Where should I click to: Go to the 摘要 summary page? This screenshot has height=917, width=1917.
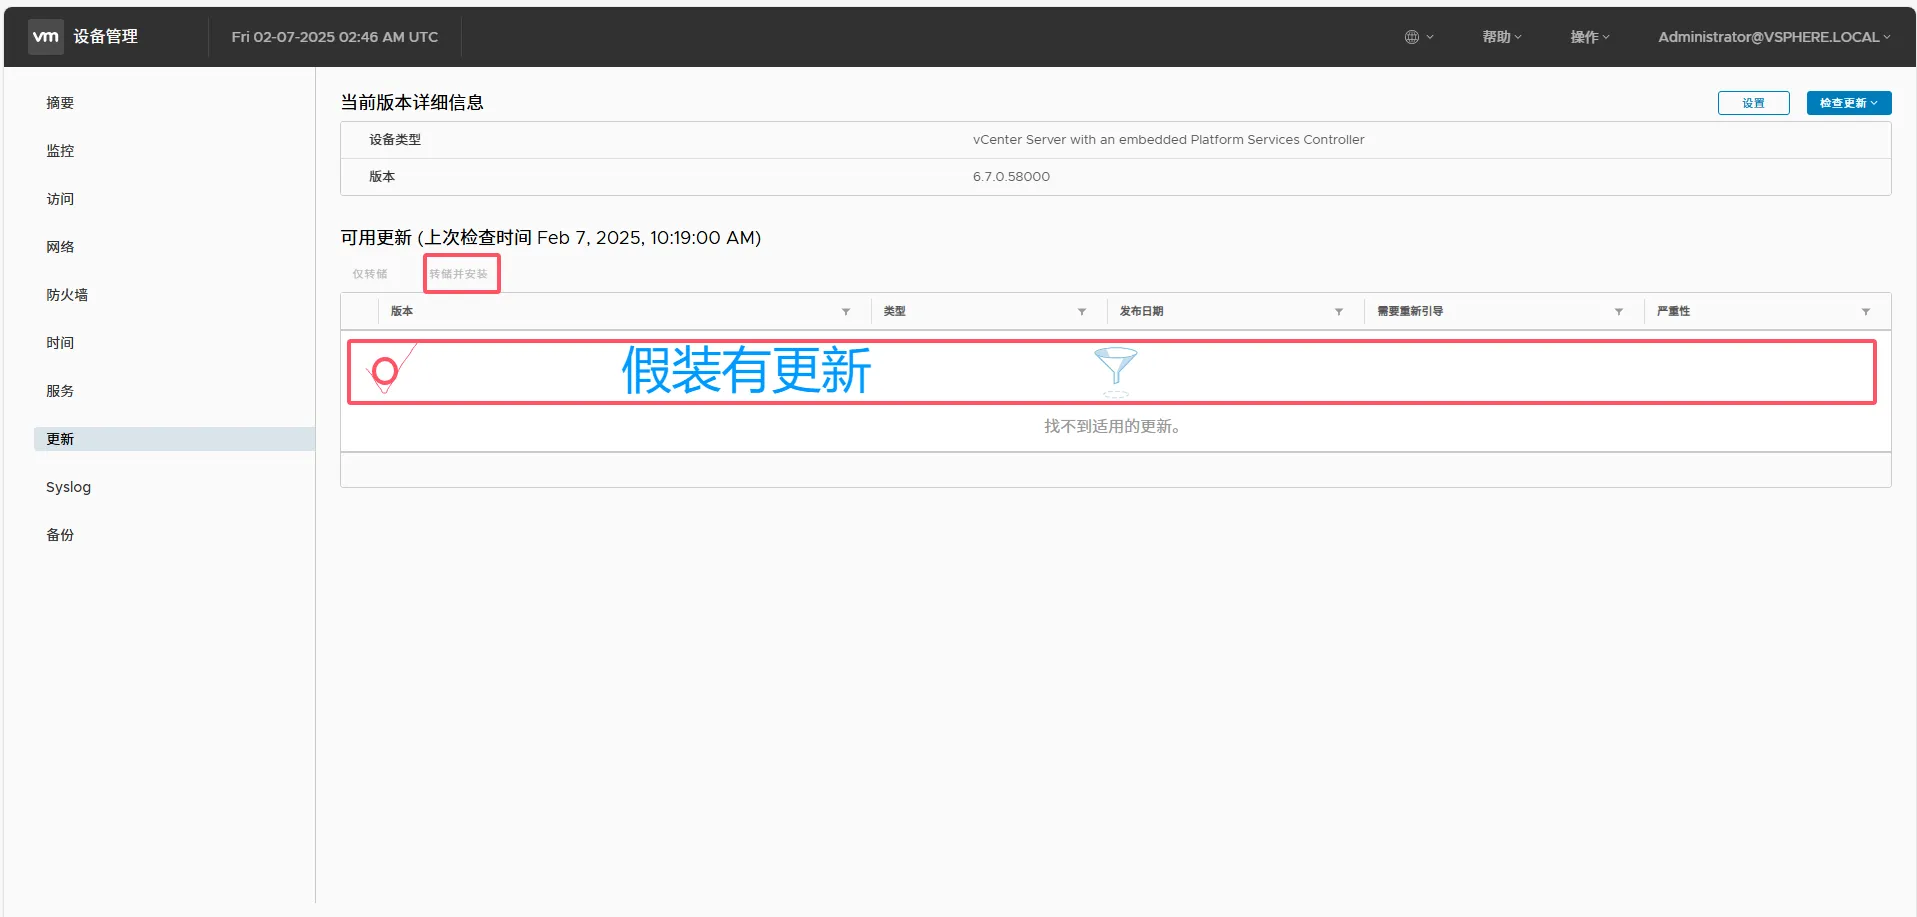click(x=60, y=103)
